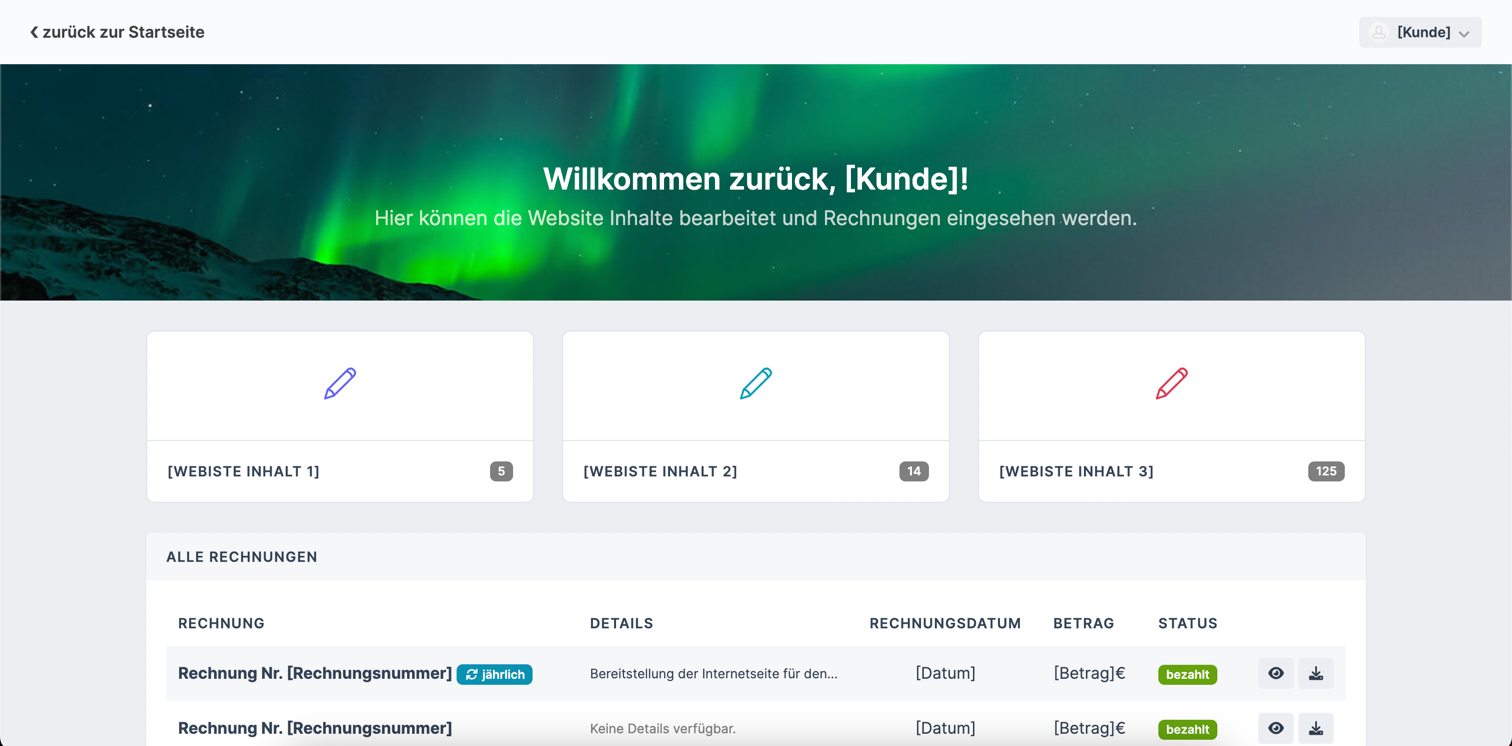Open [WEBISTE INHALT 3] card label

(1076, 472)
